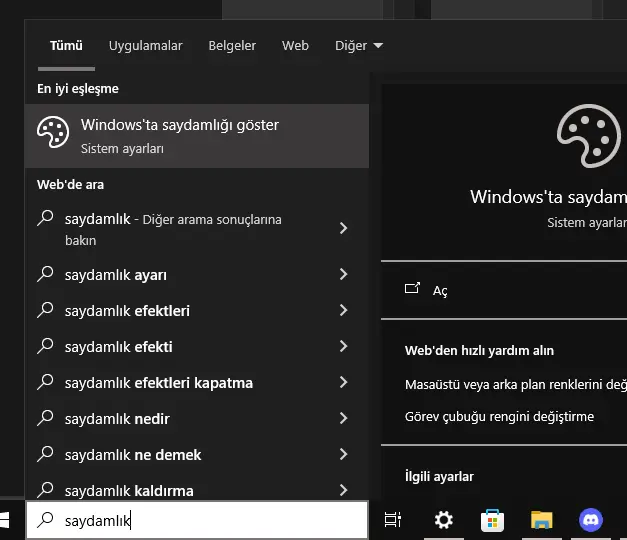The image size is (627, 540).
Task: Expand chevron for 'saydamlık efektleri'
Action: 343,310
